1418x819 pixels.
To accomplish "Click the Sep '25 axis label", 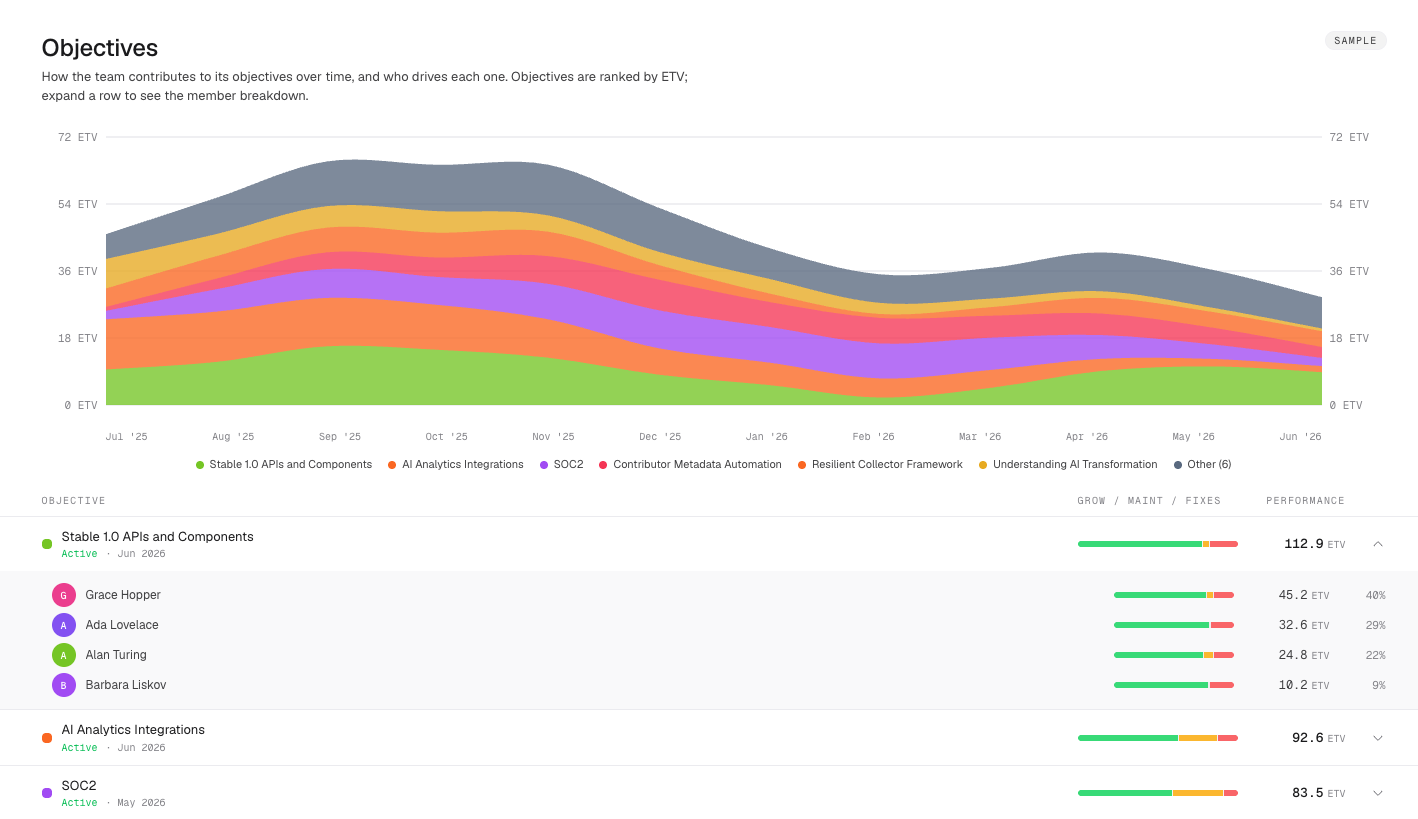I will 340,437.
